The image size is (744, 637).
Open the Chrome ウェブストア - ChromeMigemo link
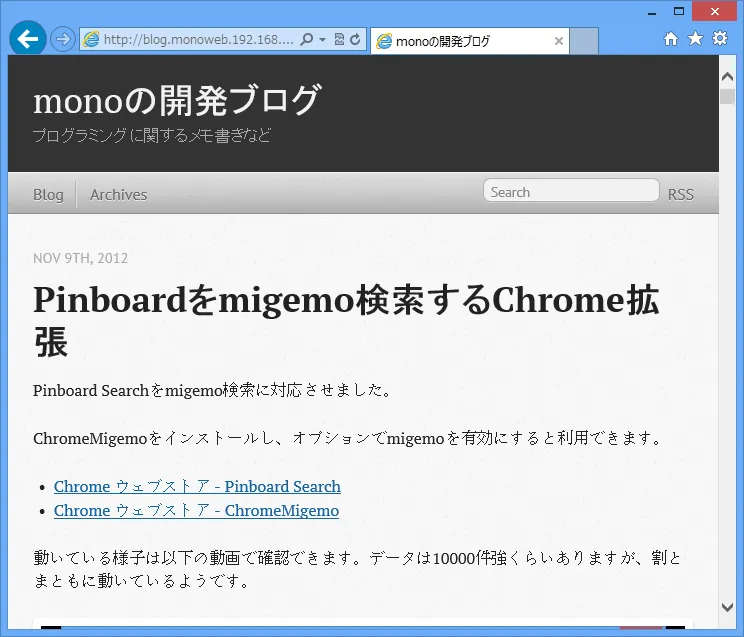pyautogui.click(x=196, y=511)
